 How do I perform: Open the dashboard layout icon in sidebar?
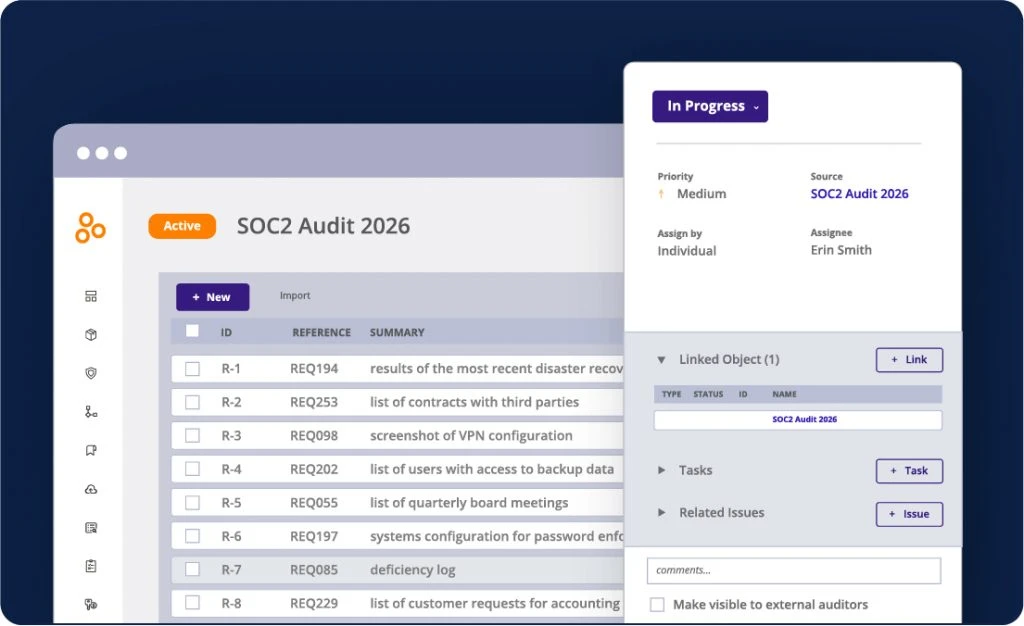click(91, 296)
